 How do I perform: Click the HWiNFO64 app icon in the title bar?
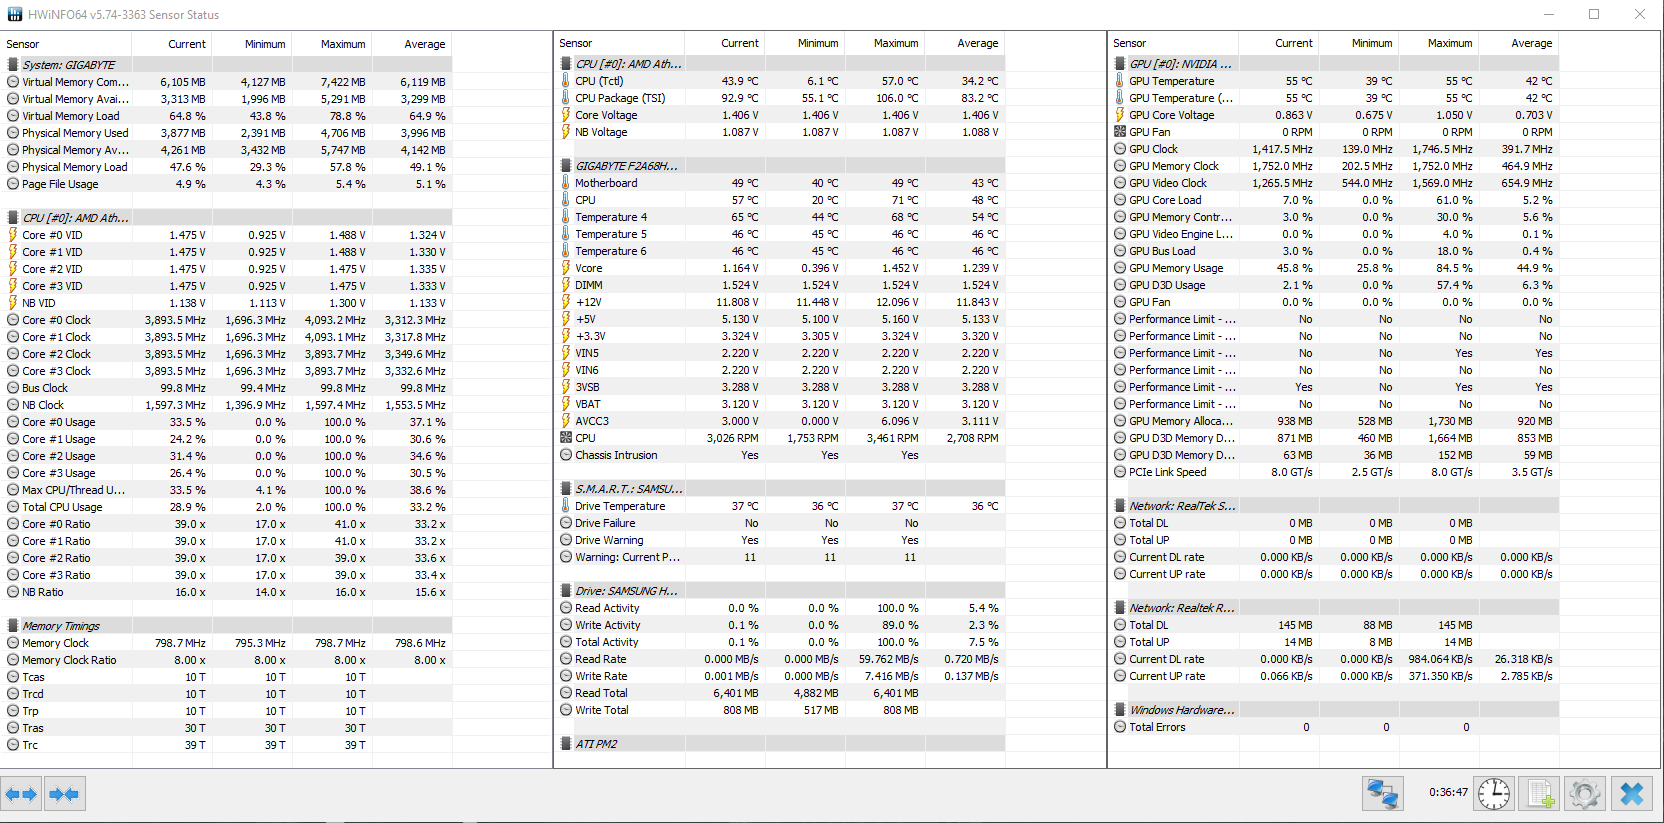[14, 15]
